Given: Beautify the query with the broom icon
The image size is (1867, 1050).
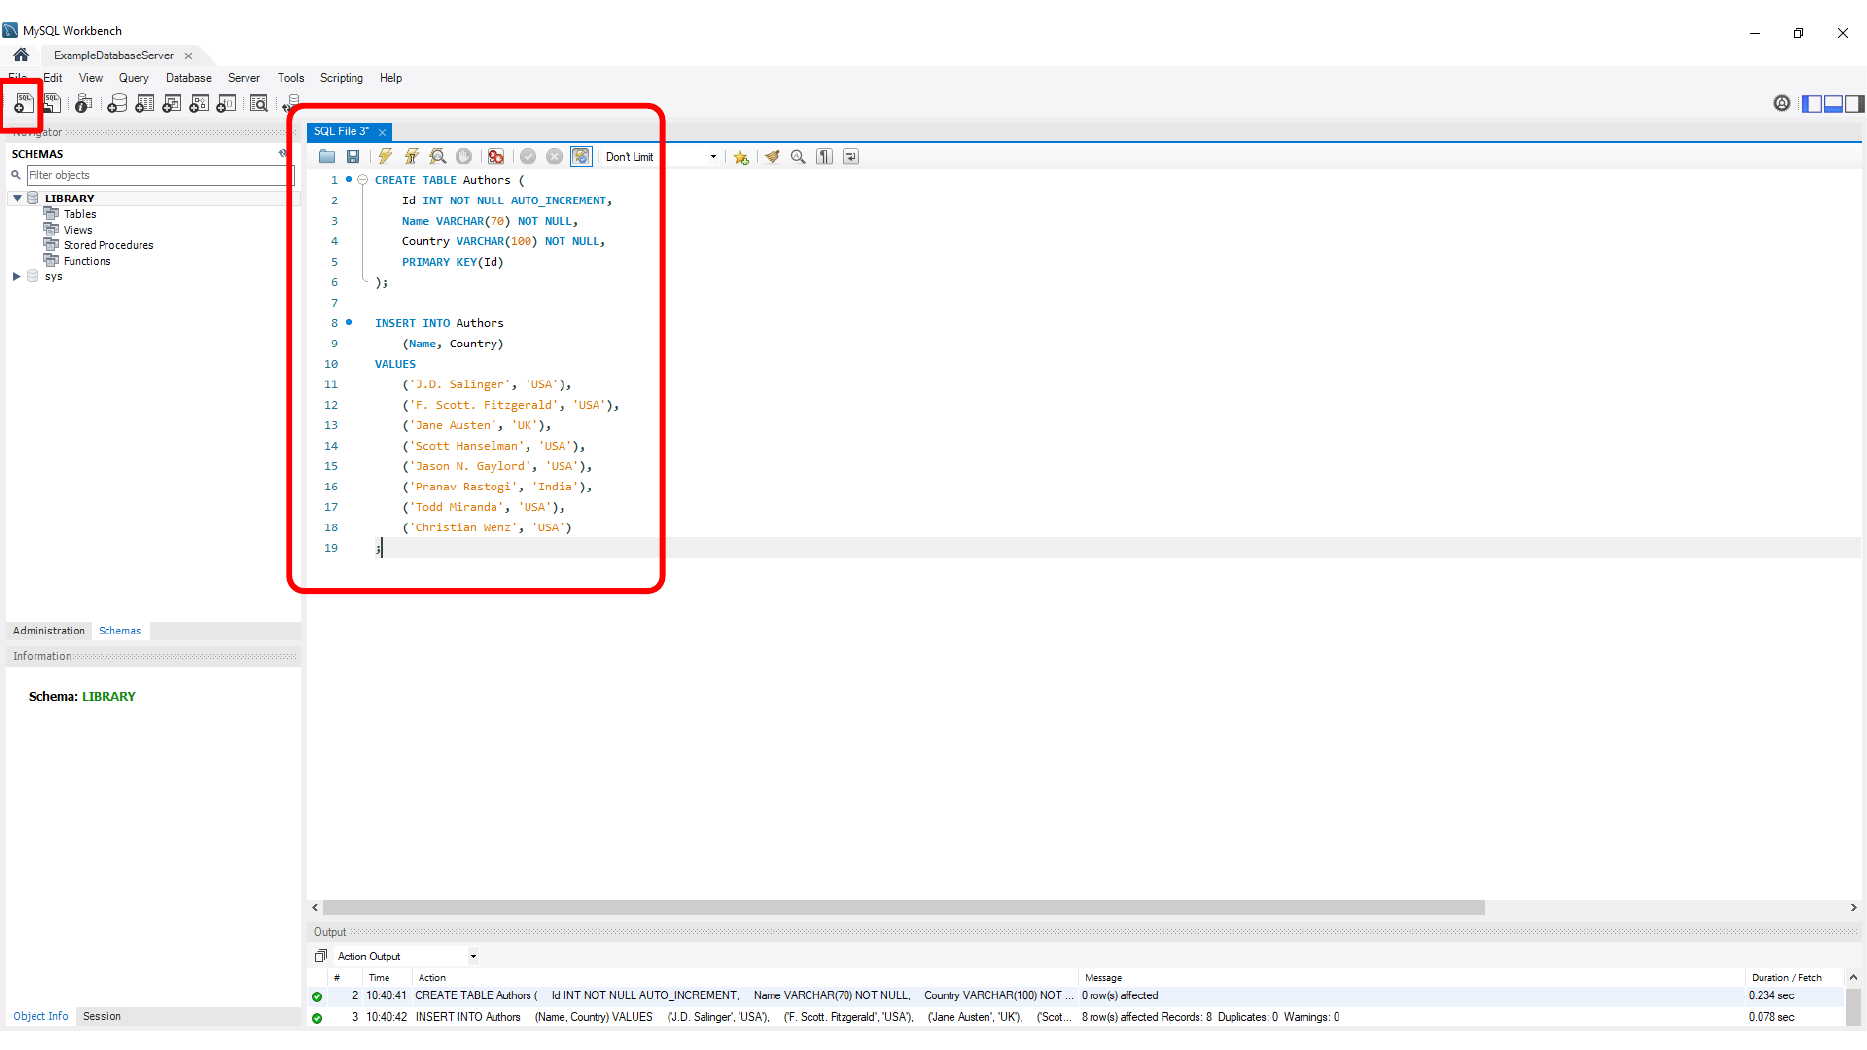Looking at the screenshot, I should click(x=772, y=156).
